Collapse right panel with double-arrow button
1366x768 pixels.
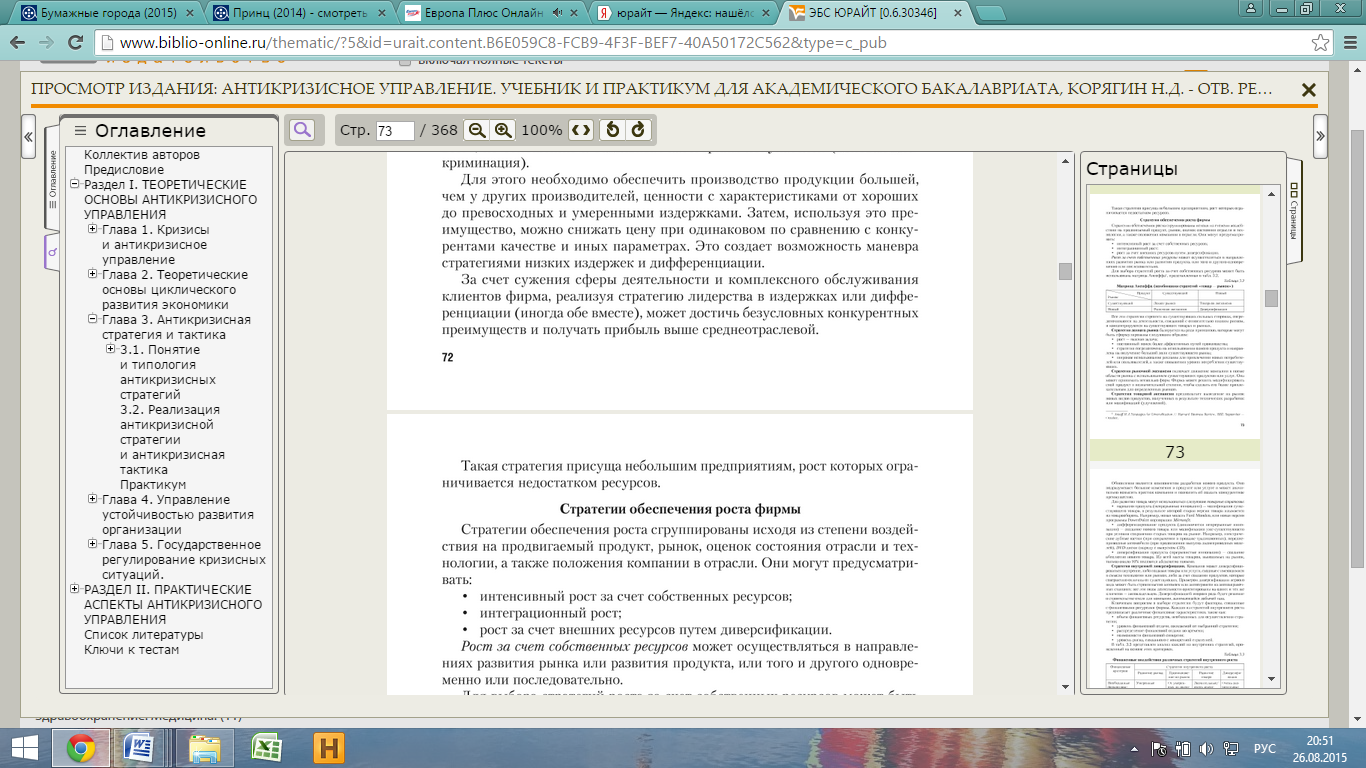point(1321,136)
